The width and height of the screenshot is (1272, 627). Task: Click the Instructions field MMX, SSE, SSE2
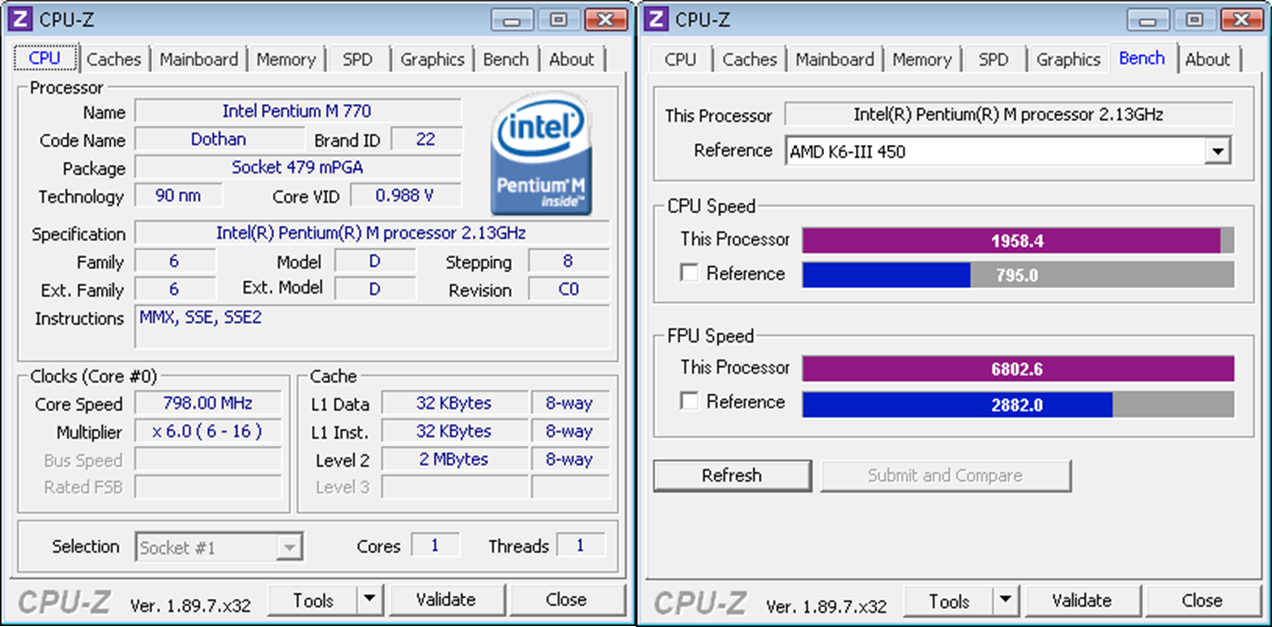coord(372,327)
